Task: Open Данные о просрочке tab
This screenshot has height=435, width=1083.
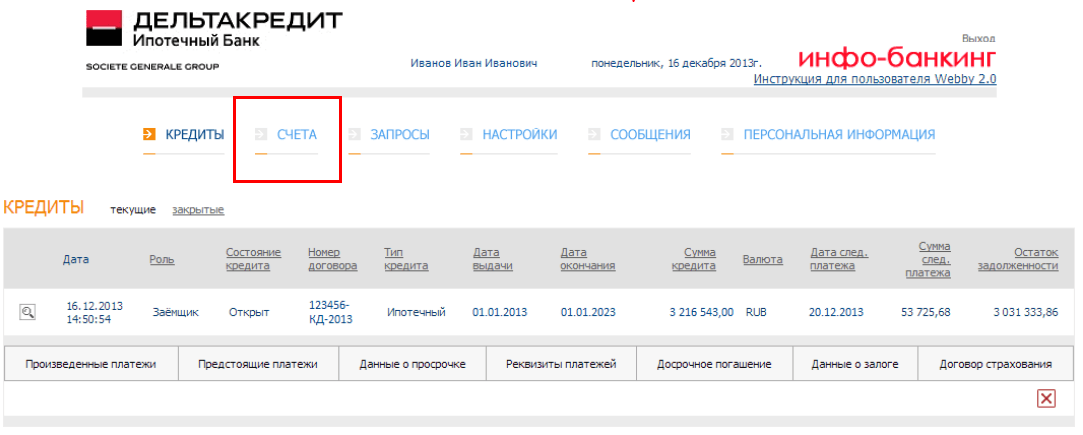Action: [x=412, y=364]
